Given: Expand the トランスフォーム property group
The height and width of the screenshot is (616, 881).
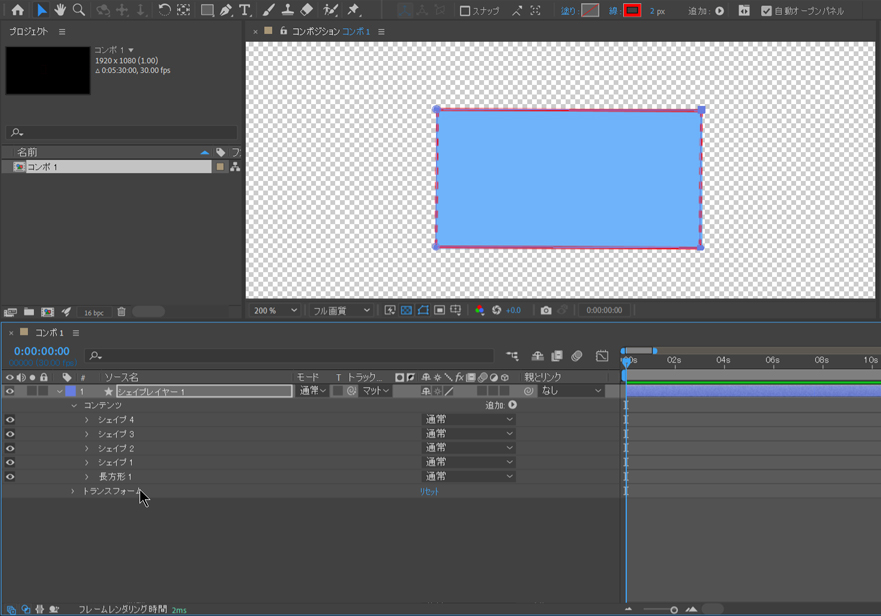Looking at the screenshot, I should tap(73, 492).
